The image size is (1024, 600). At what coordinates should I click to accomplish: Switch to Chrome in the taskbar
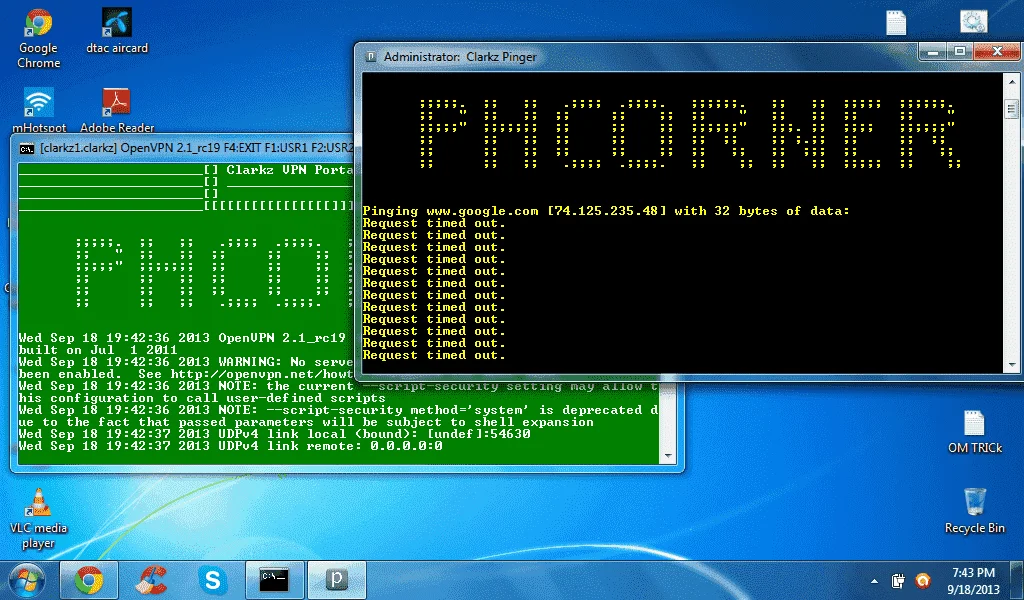point(89,580)
